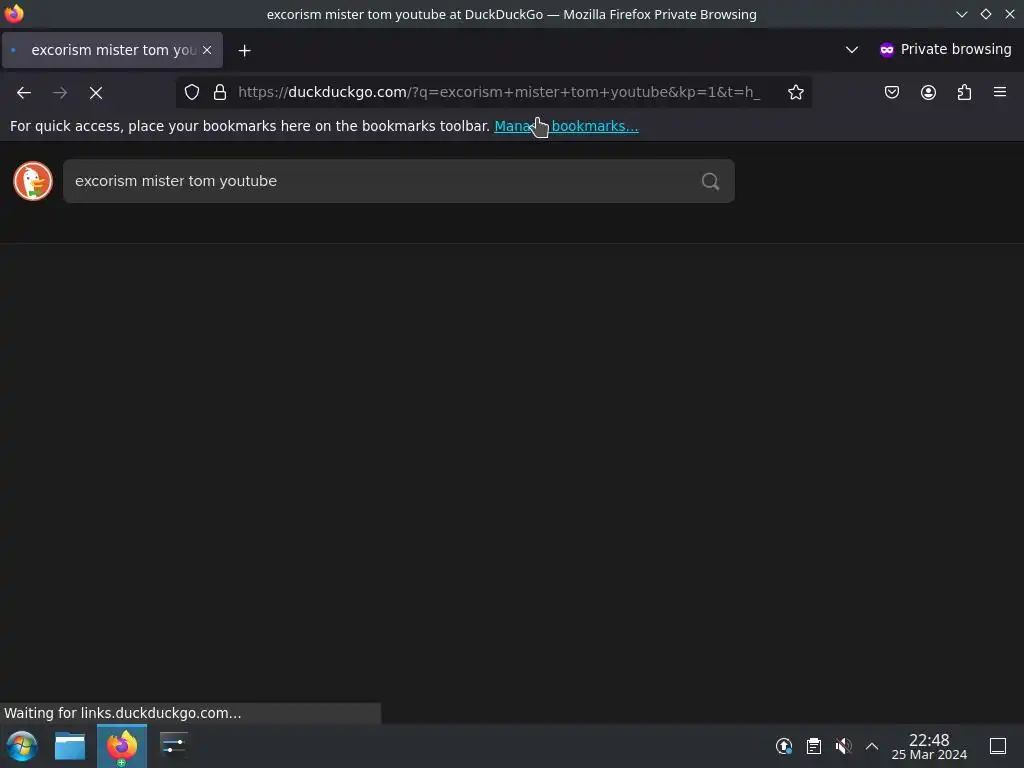Go back to the previous page
This screenshot has height=768, width=1024.
[24, 93]
